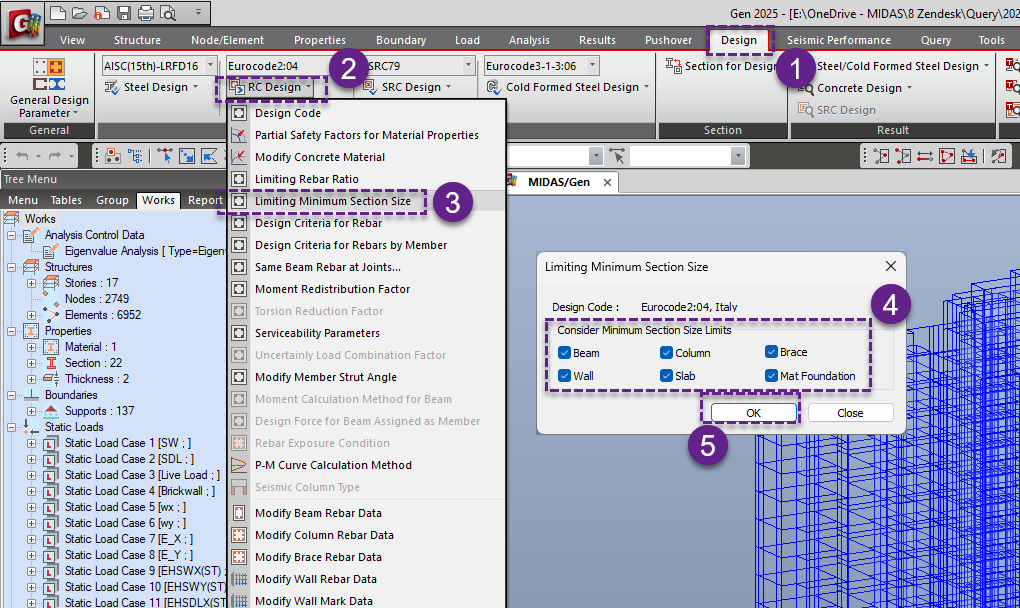Image resolution: width=1020 pixels, height=608 pixels.
Task: Click the Modify Beam Rebar Data icon
Action: click(239, 513)
